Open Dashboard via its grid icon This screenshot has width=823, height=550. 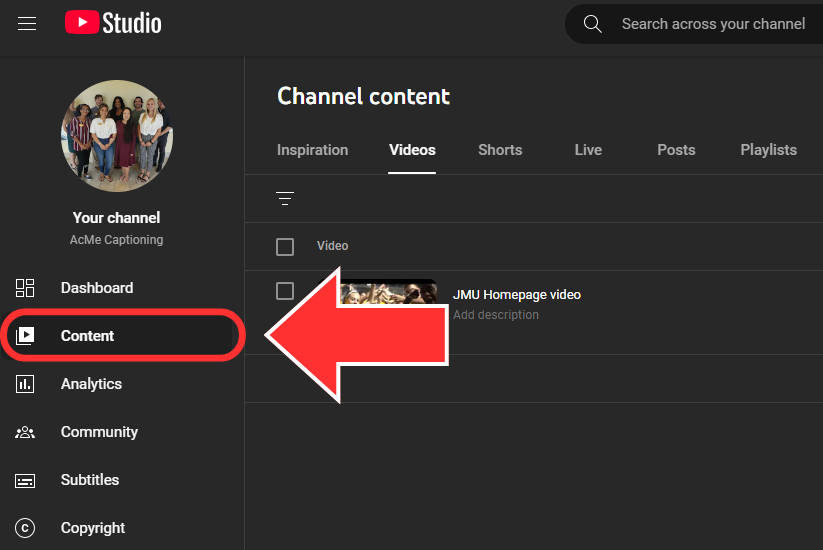[25, 288]
